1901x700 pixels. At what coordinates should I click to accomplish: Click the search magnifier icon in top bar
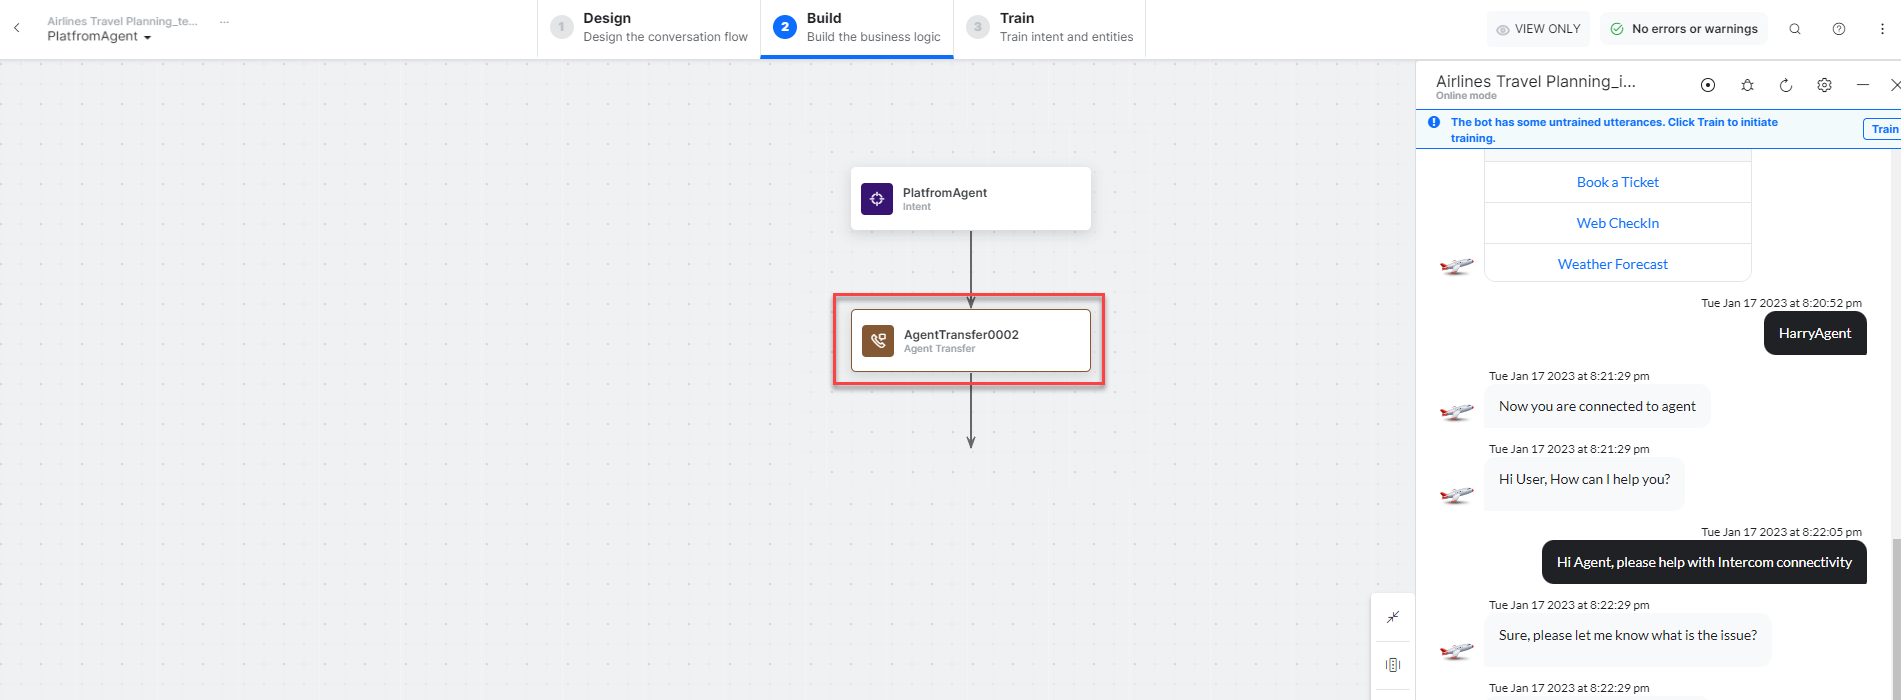tap(1795, 29)
